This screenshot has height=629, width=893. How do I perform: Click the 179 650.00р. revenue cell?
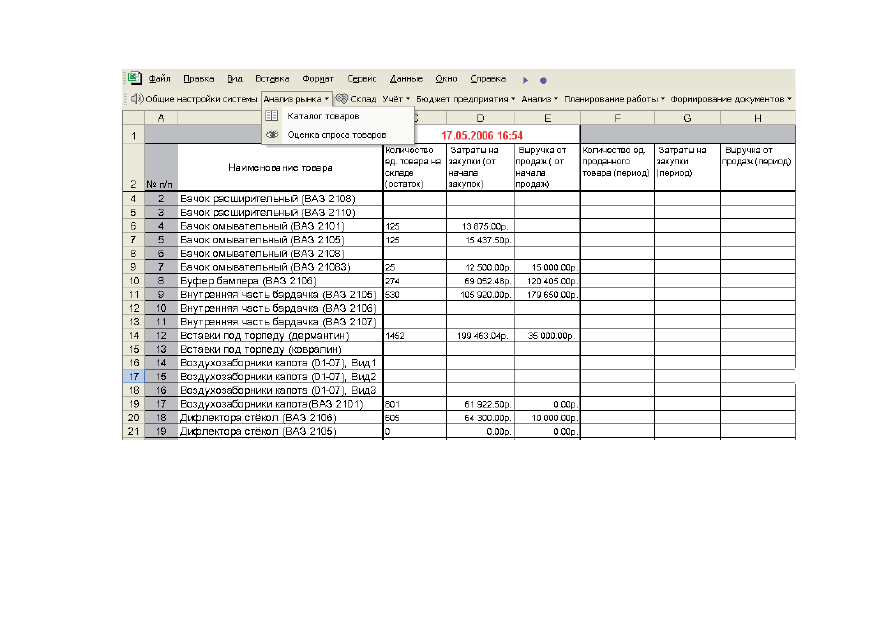547,295
